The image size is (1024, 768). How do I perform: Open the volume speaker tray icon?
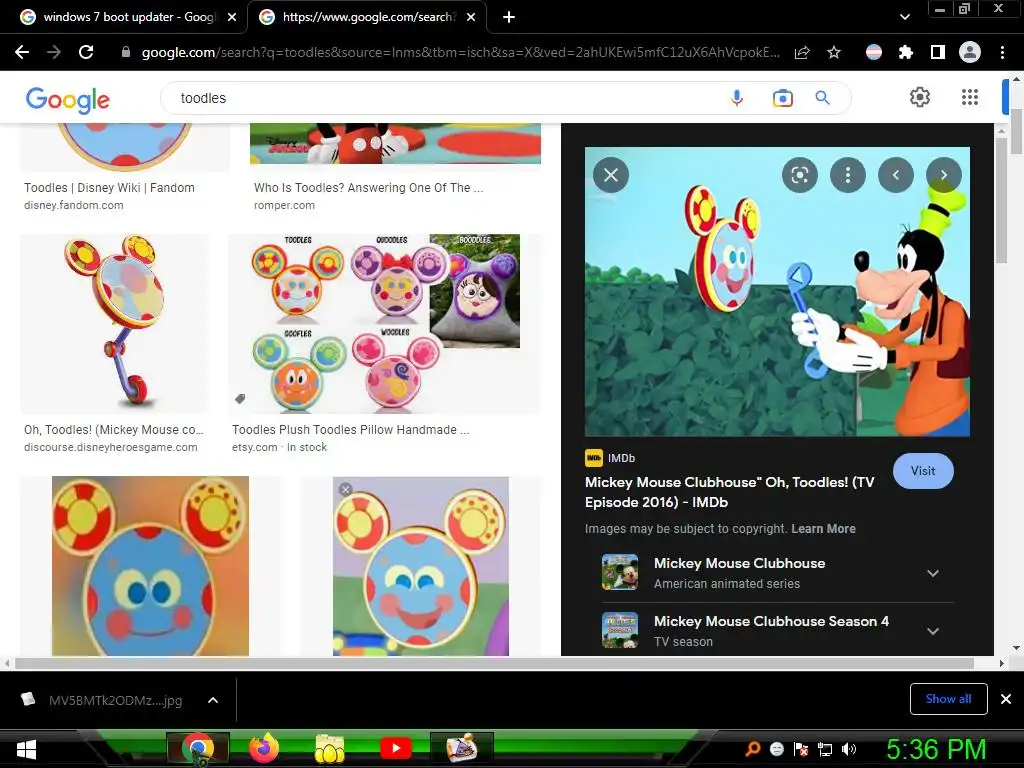coord(849,749)
